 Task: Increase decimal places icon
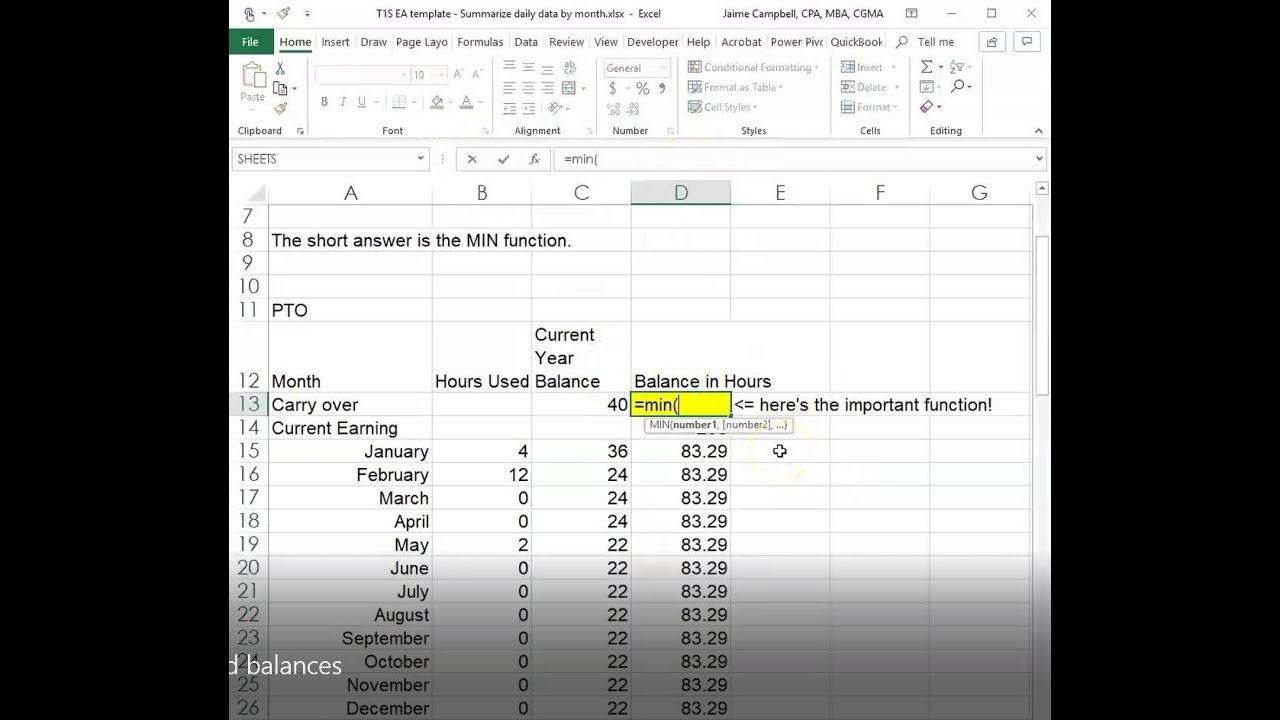(x=613, y=108)
